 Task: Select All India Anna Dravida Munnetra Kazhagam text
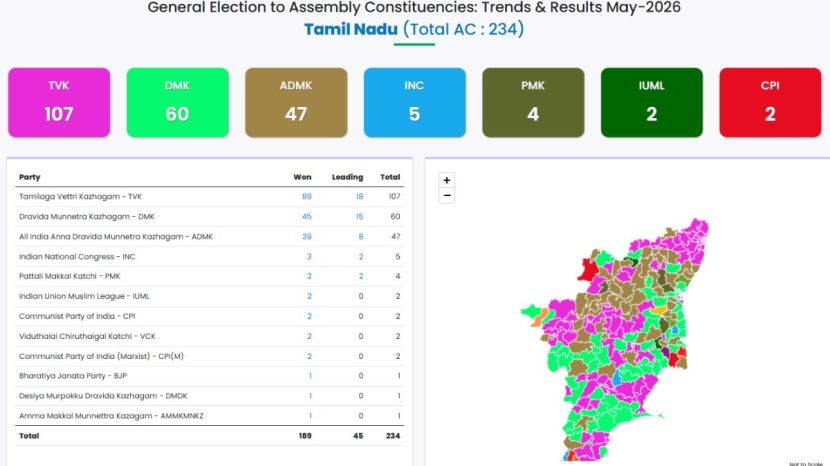(x=101, y=237)
